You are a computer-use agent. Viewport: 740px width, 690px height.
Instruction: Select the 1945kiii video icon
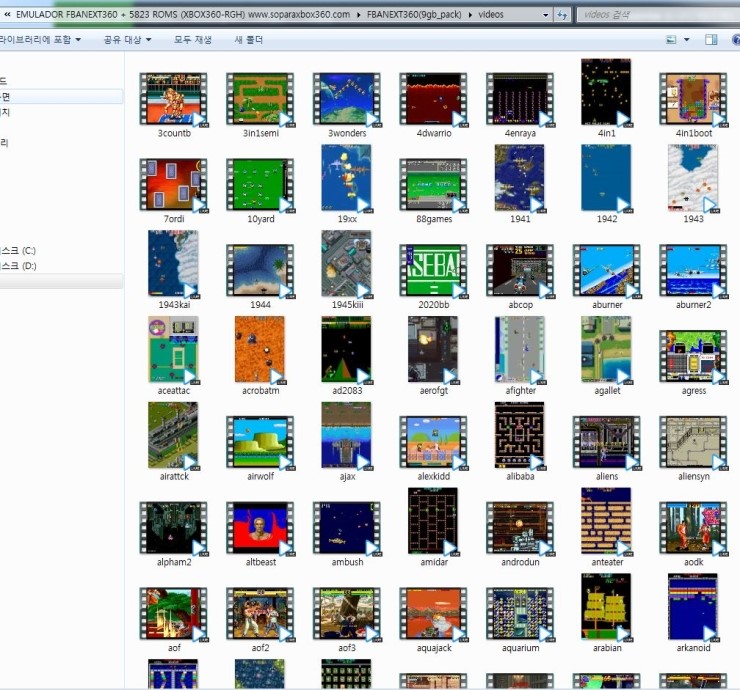coord(347,264)
